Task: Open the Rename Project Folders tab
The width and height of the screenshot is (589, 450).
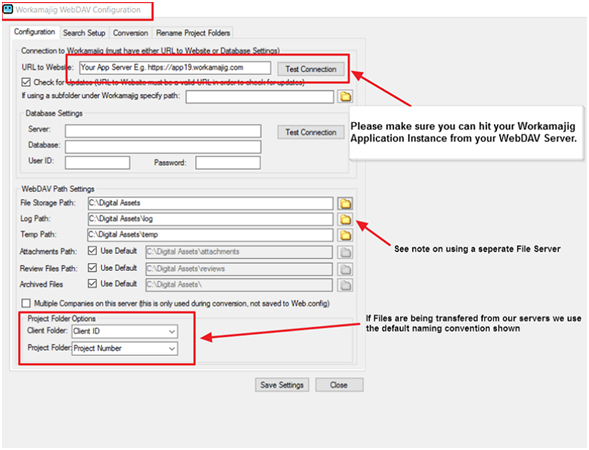Action: click(x=193, y=33)
